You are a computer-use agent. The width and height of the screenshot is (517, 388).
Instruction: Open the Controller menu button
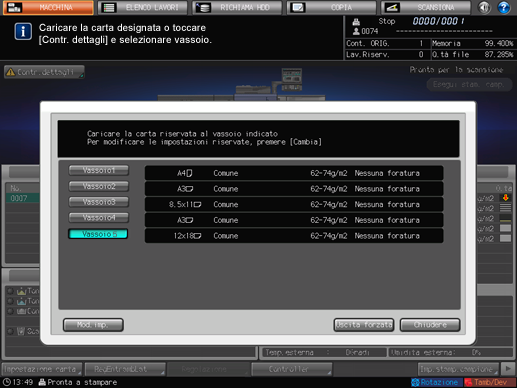pos(292,369)
